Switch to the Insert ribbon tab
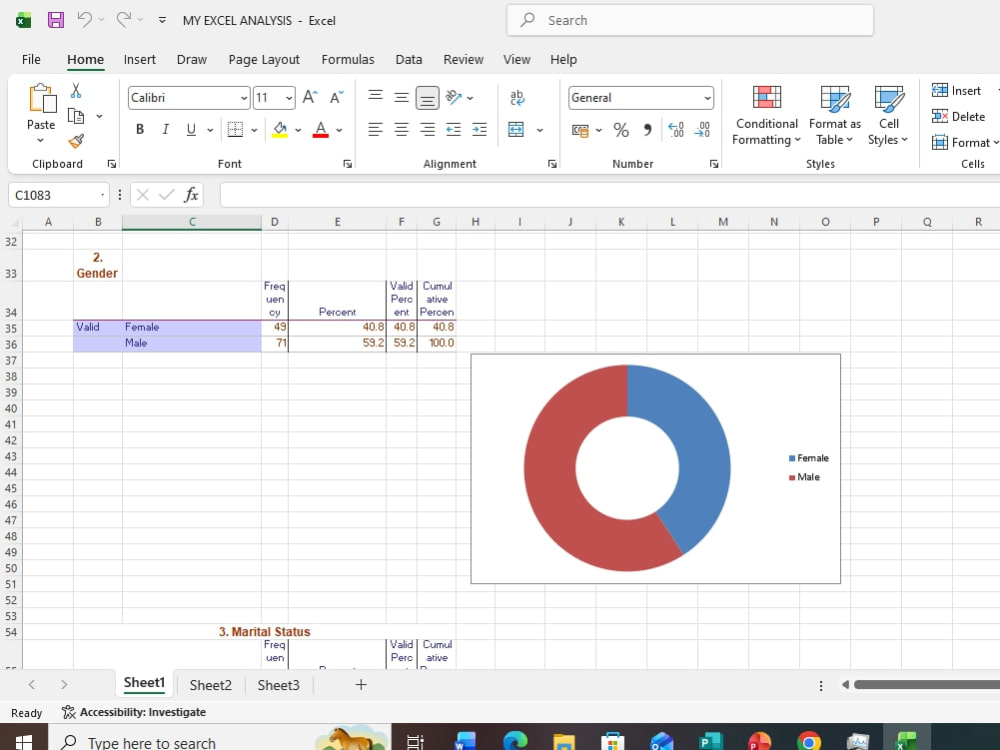This screenshot has width=1000, height=750. (x=139, y=59)
